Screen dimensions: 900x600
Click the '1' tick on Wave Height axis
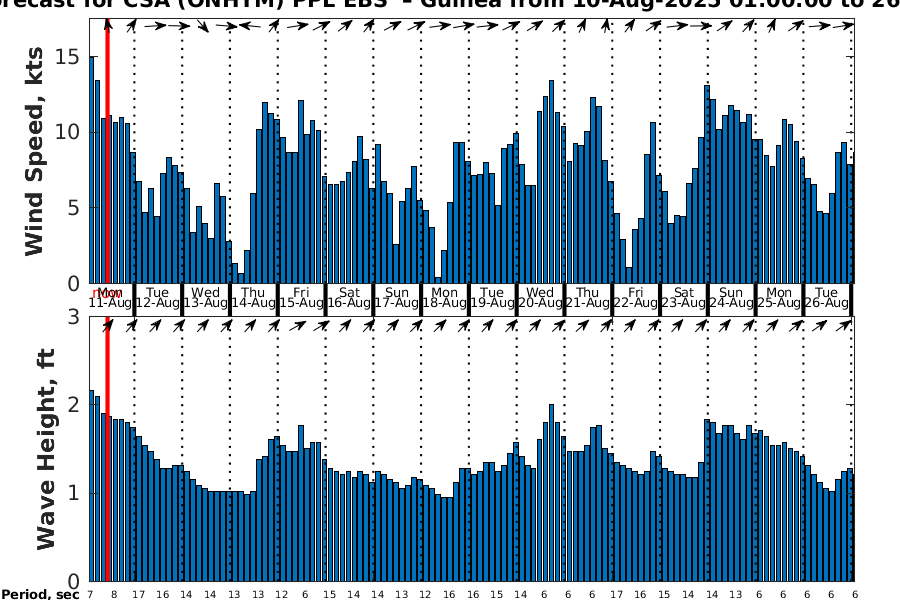coord(74,493)
